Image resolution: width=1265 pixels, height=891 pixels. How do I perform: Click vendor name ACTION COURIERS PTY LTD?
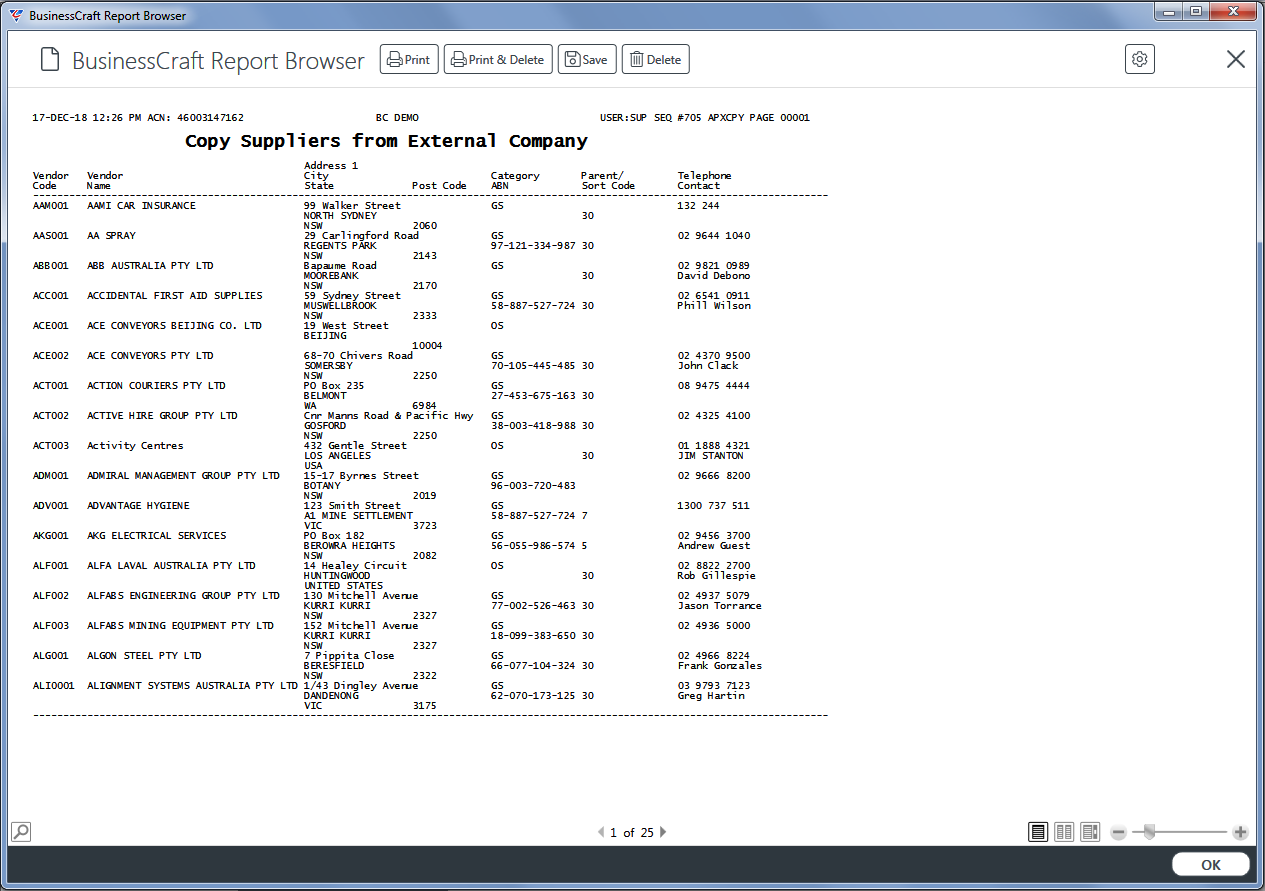(157, 386)
